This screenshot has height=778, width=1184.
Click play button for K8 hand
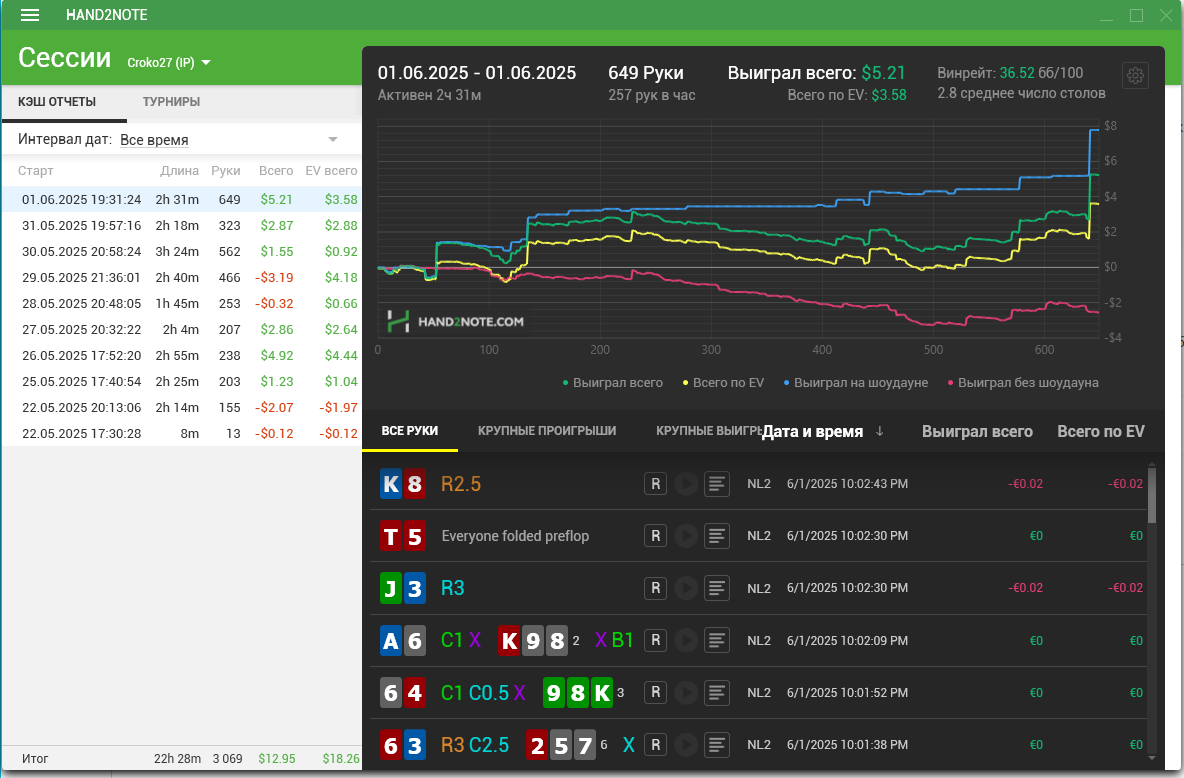point(686,483)
